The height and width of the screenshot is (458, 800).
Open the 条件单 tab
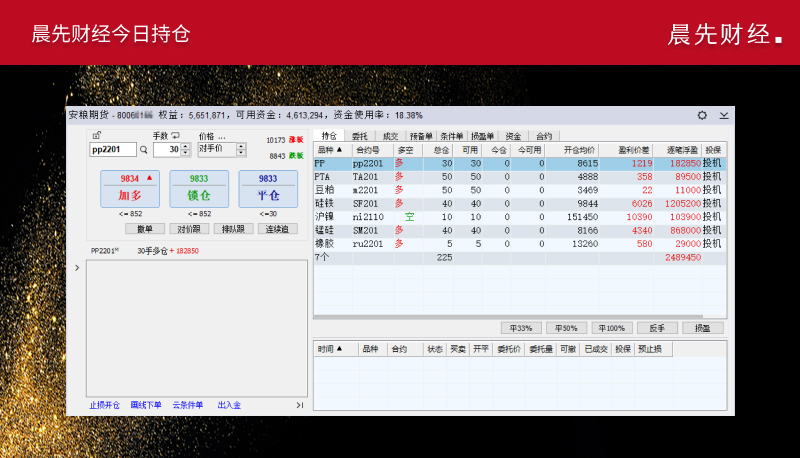point(452,136)
